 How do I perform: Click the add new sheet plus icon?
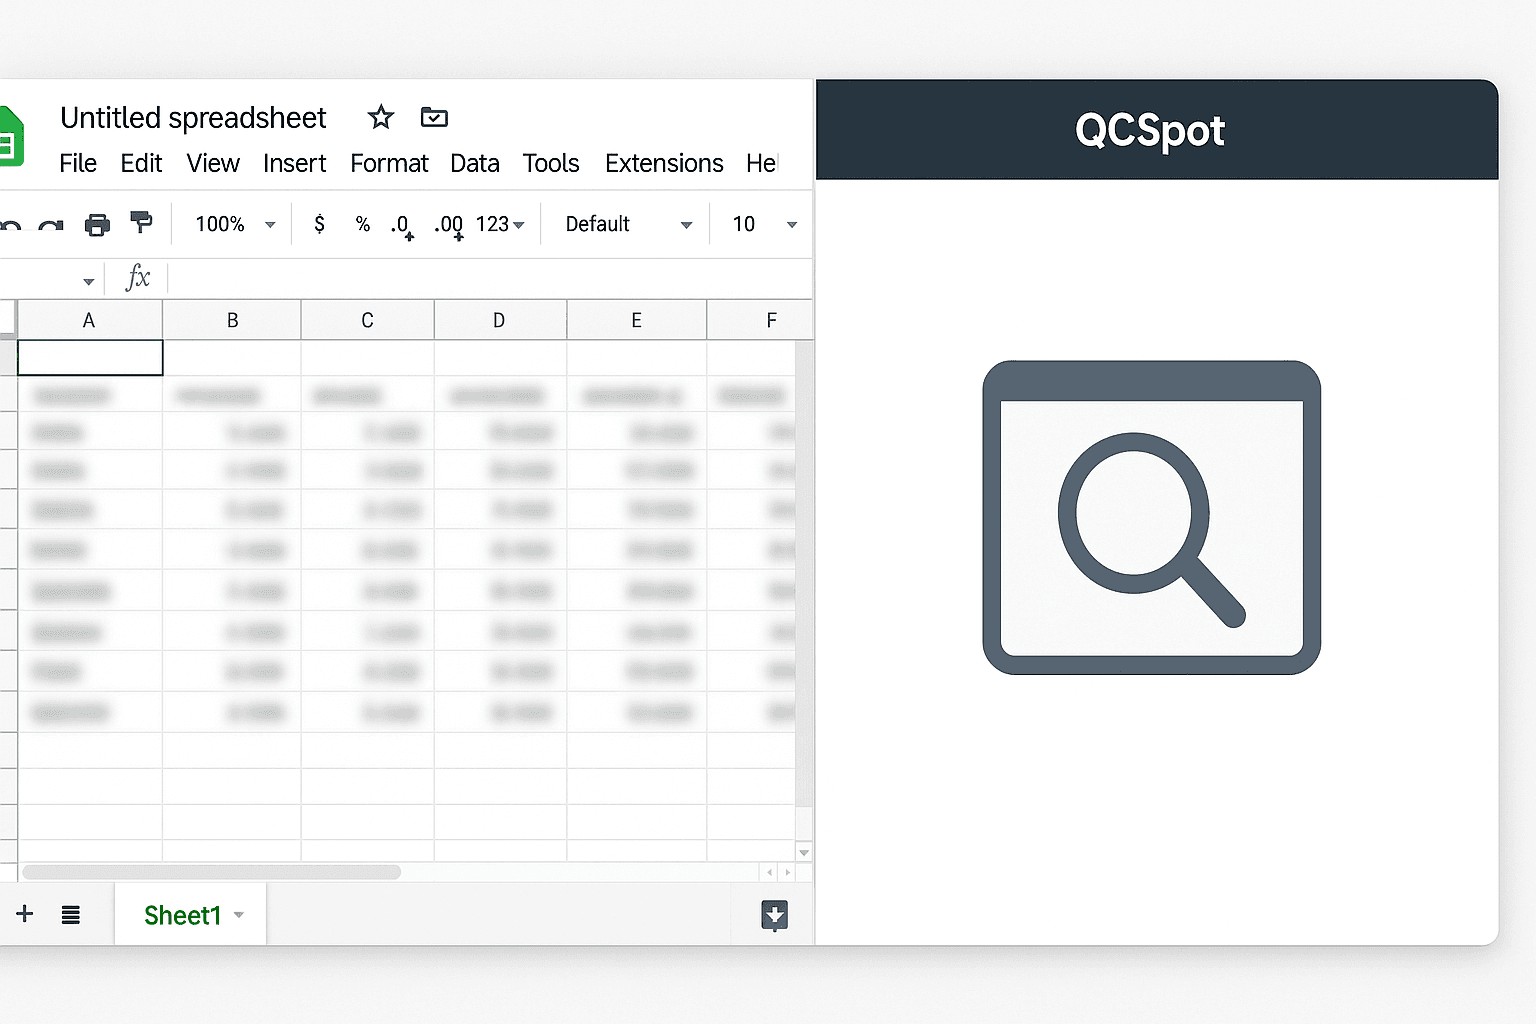coord(25,914)
